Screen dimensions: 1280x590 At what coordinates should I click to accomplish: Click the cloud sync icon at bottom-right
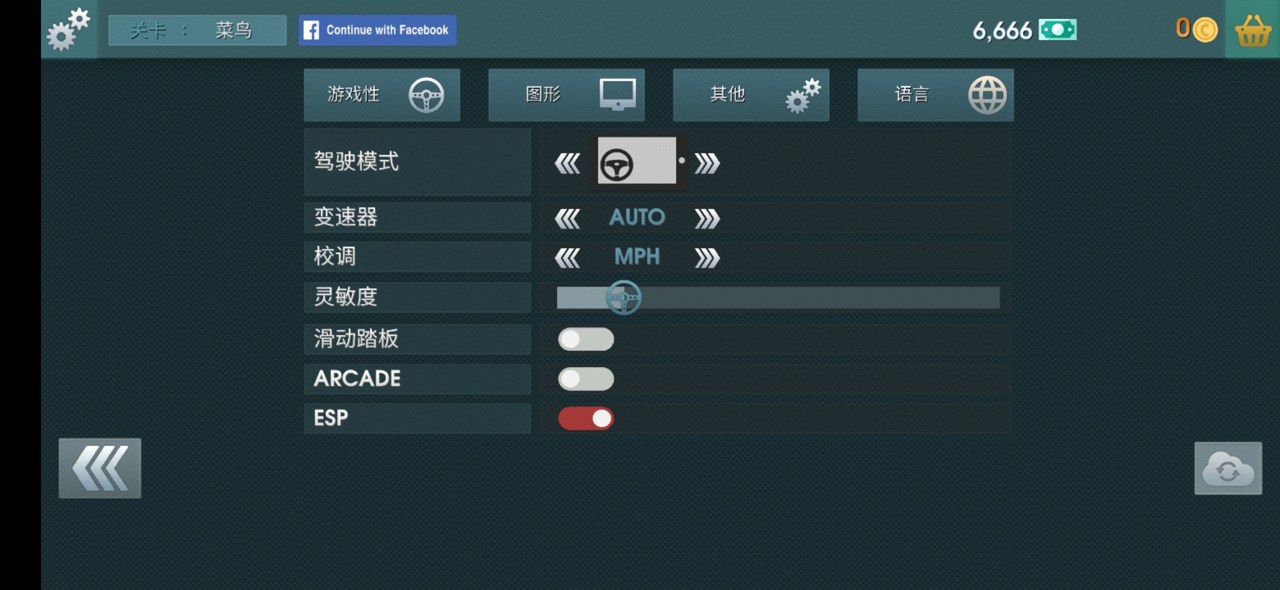coord(1227,468)
